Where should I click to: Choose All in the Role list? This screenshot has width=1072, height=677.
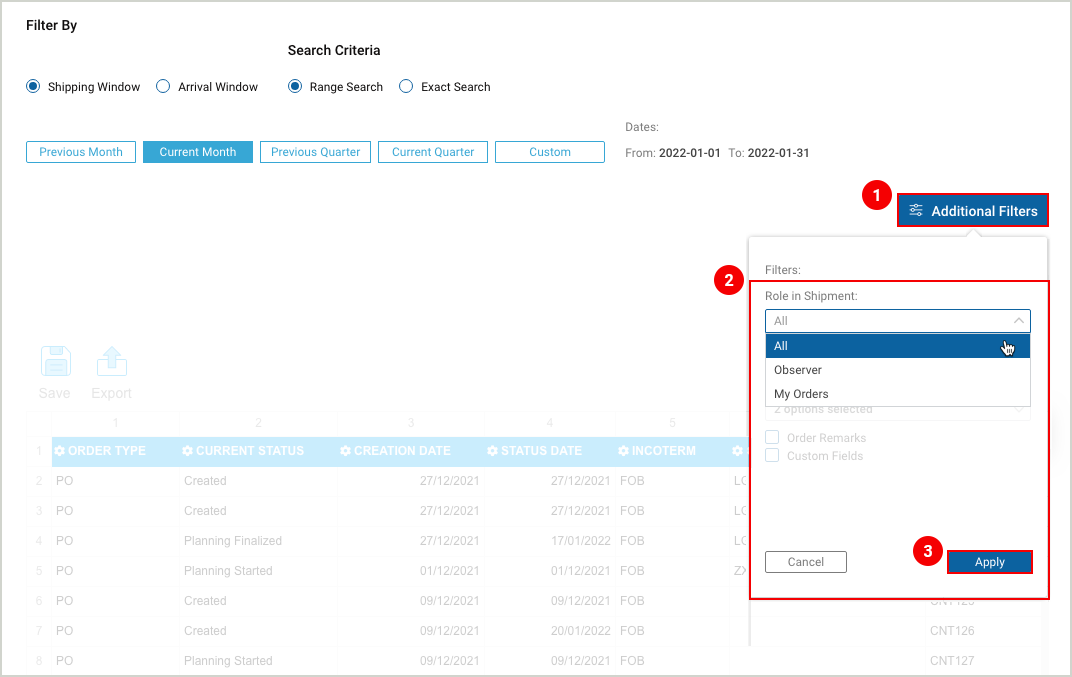pyautogui.click(x=898, y=346)
